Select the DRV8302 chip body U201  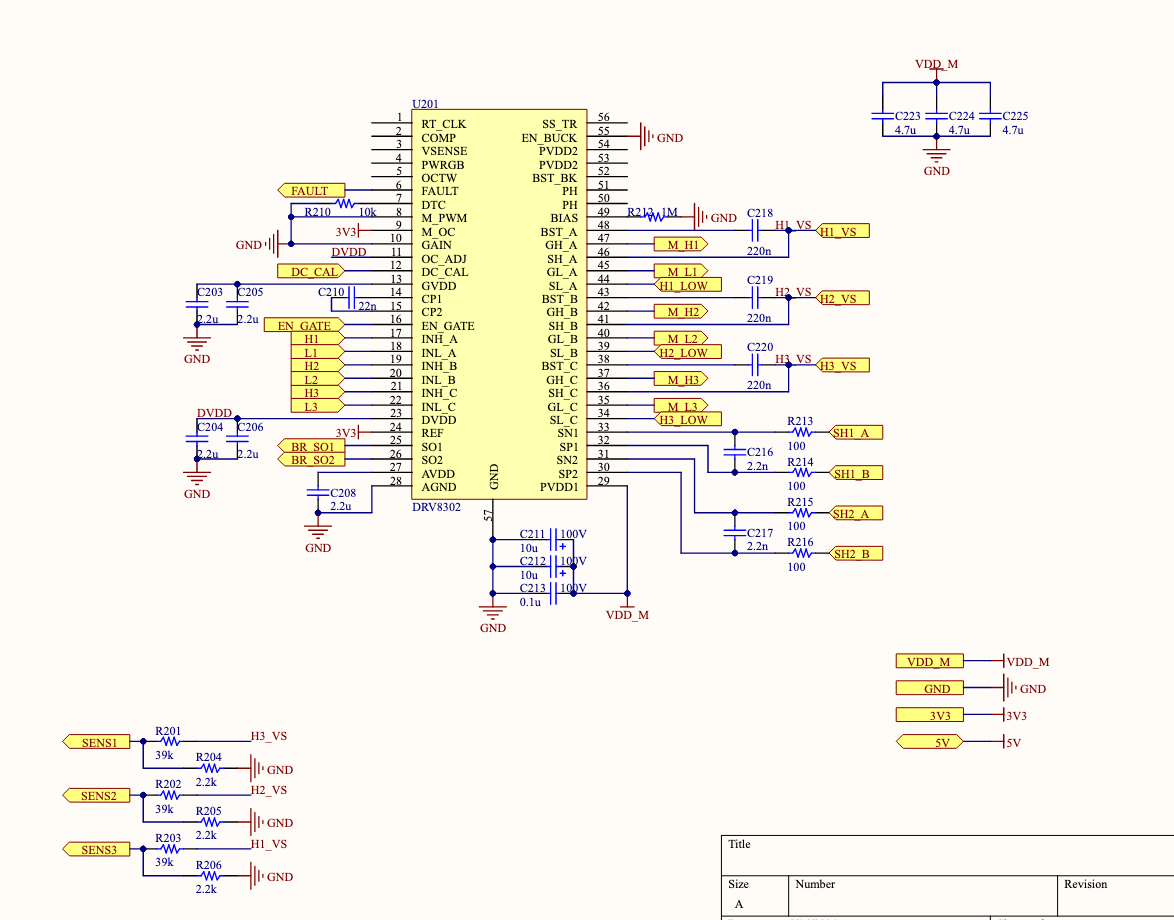click(x=493, y=300)
